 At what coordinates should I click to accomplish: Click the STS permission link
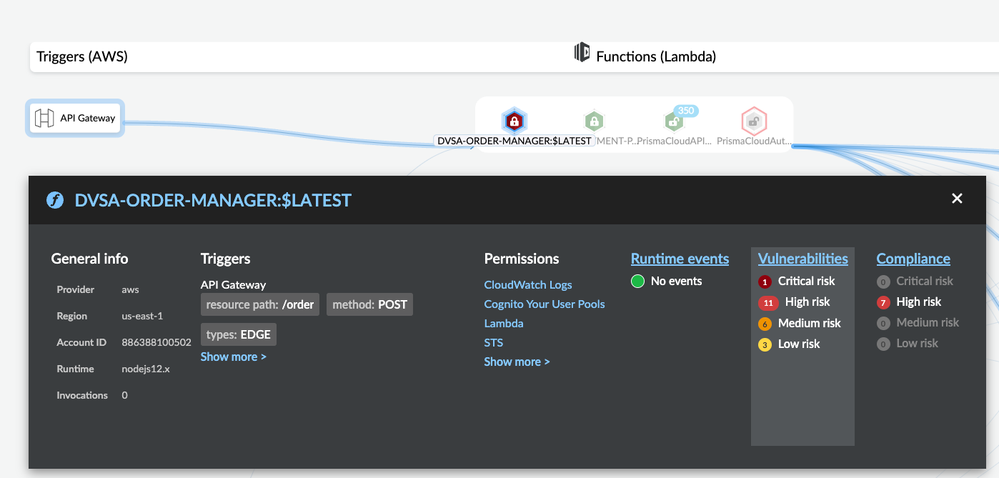pos(493,343)
